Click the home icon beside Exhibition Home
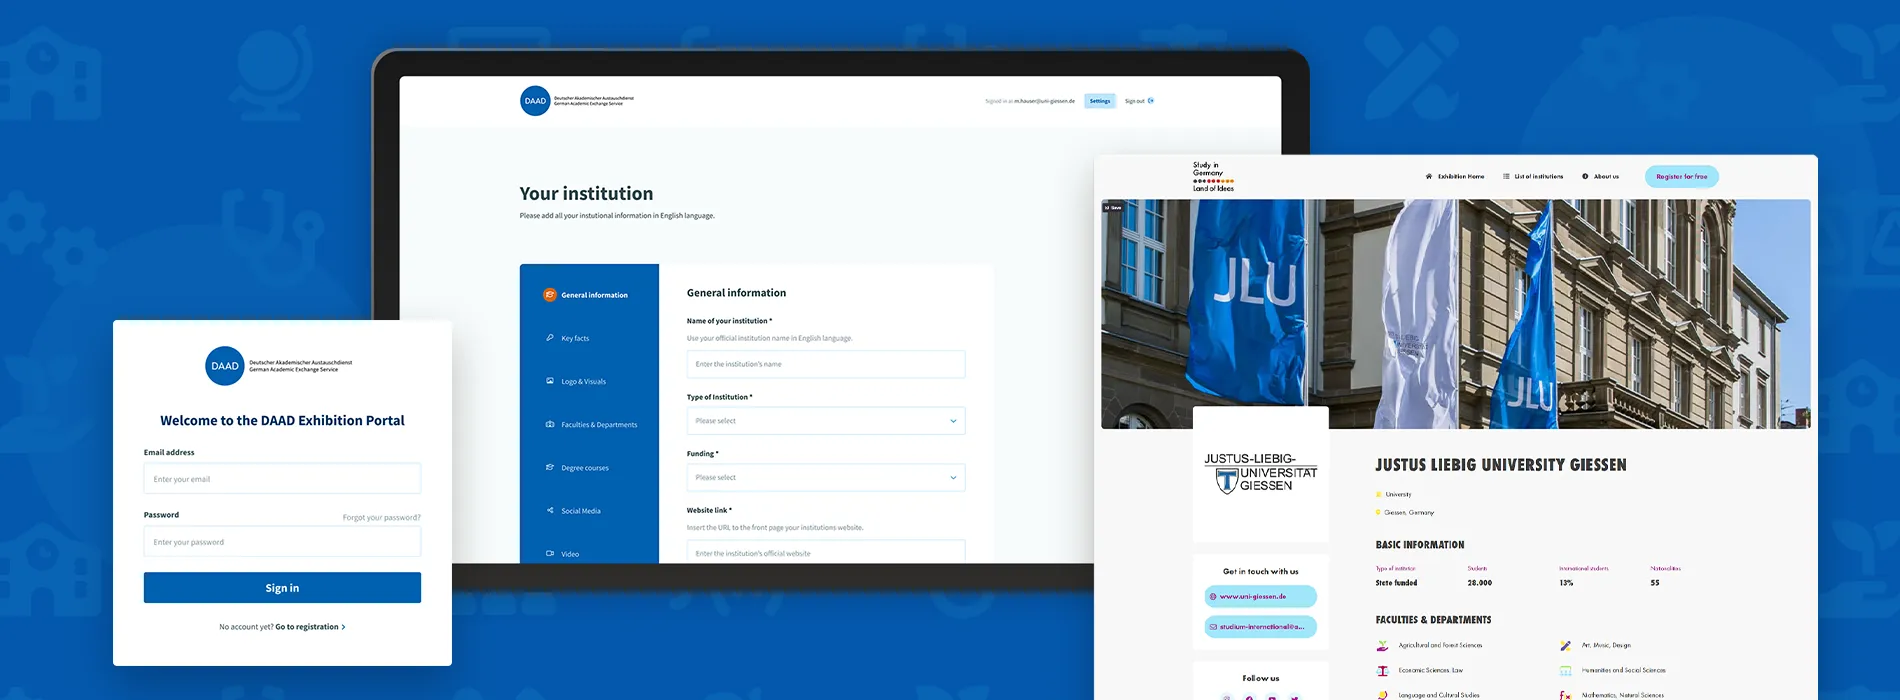This screenshot has width=1900, height=700. 1429,176
